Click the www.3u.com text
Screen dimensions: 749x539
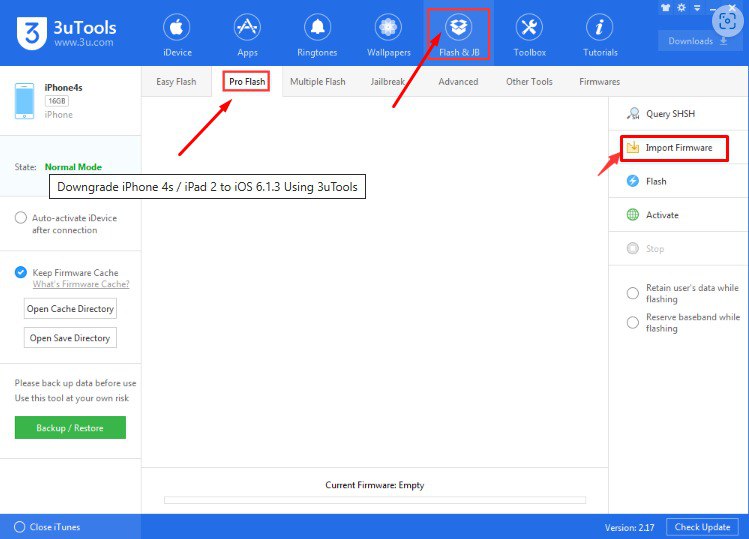point(84,43)
